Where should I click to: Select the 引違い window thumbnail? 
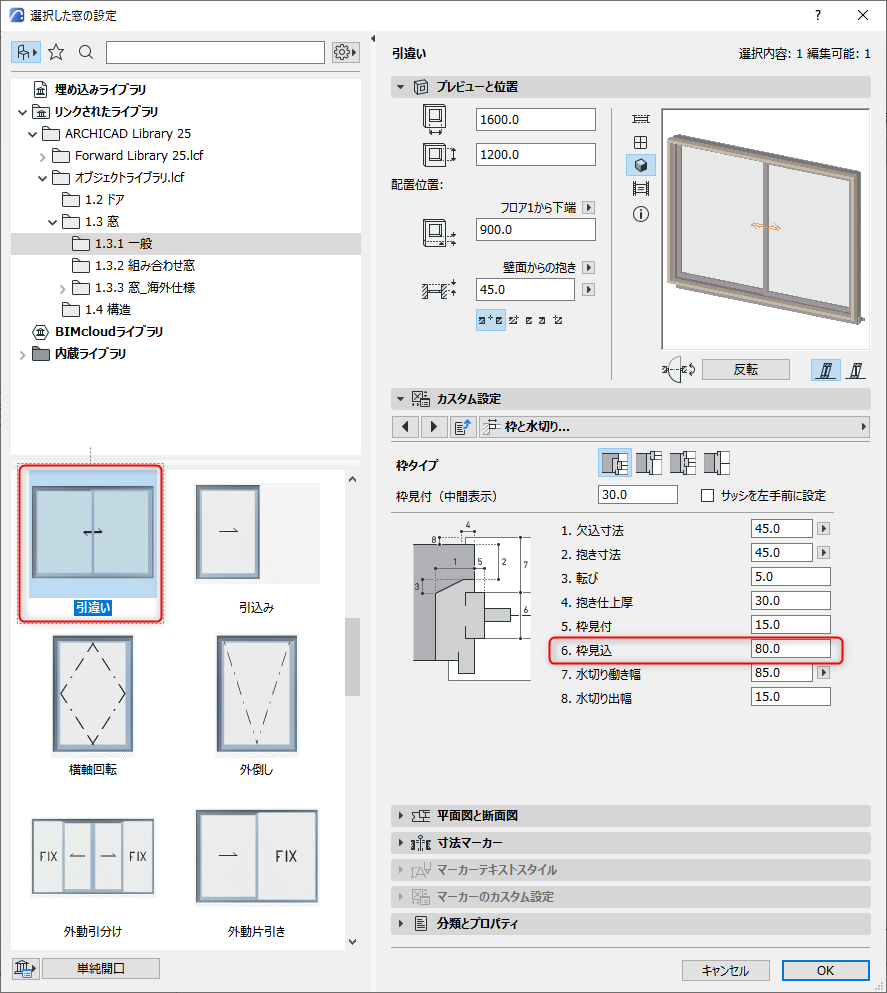pyautogui.click(x=92, y=543)
